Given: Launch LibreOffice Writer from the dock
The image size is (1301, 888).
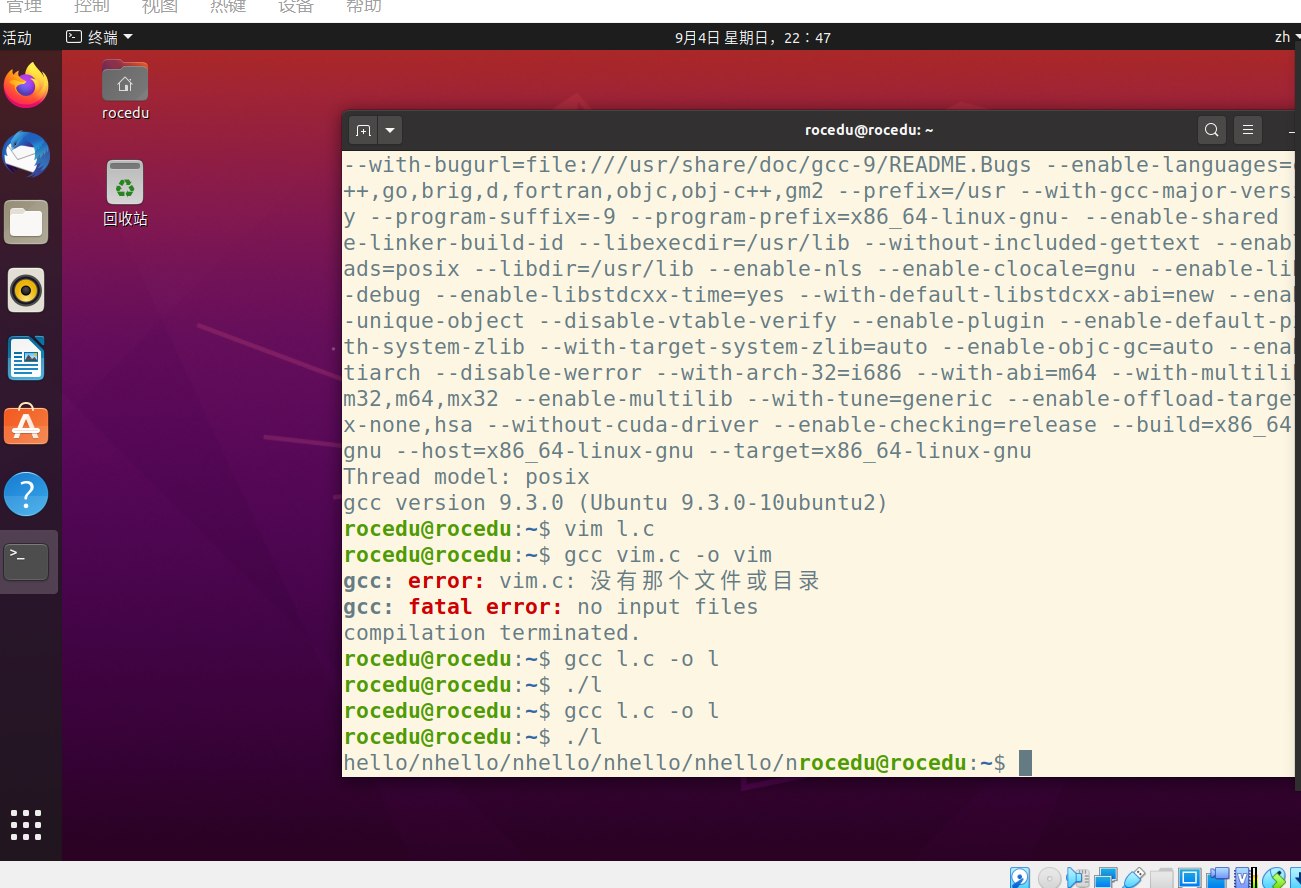Looking at the screenshot, I should coord(26,358).
